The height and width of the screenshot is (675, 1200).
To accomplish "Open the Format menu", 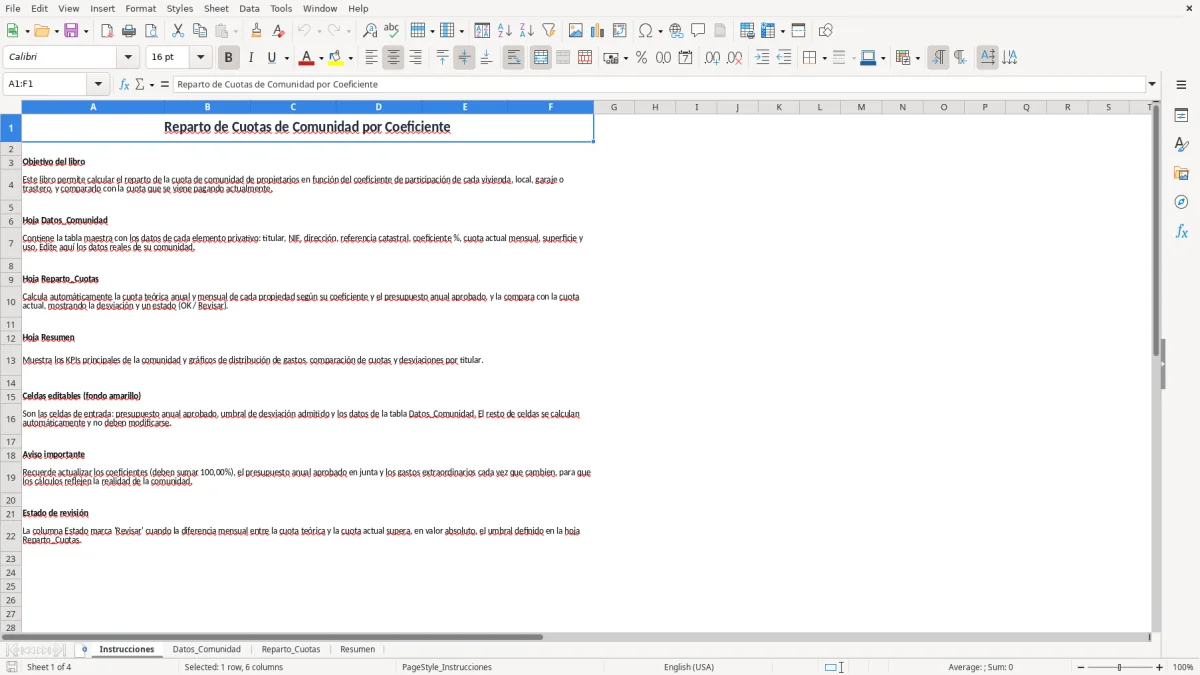I will pyautogui.click(x=140, y=8).
